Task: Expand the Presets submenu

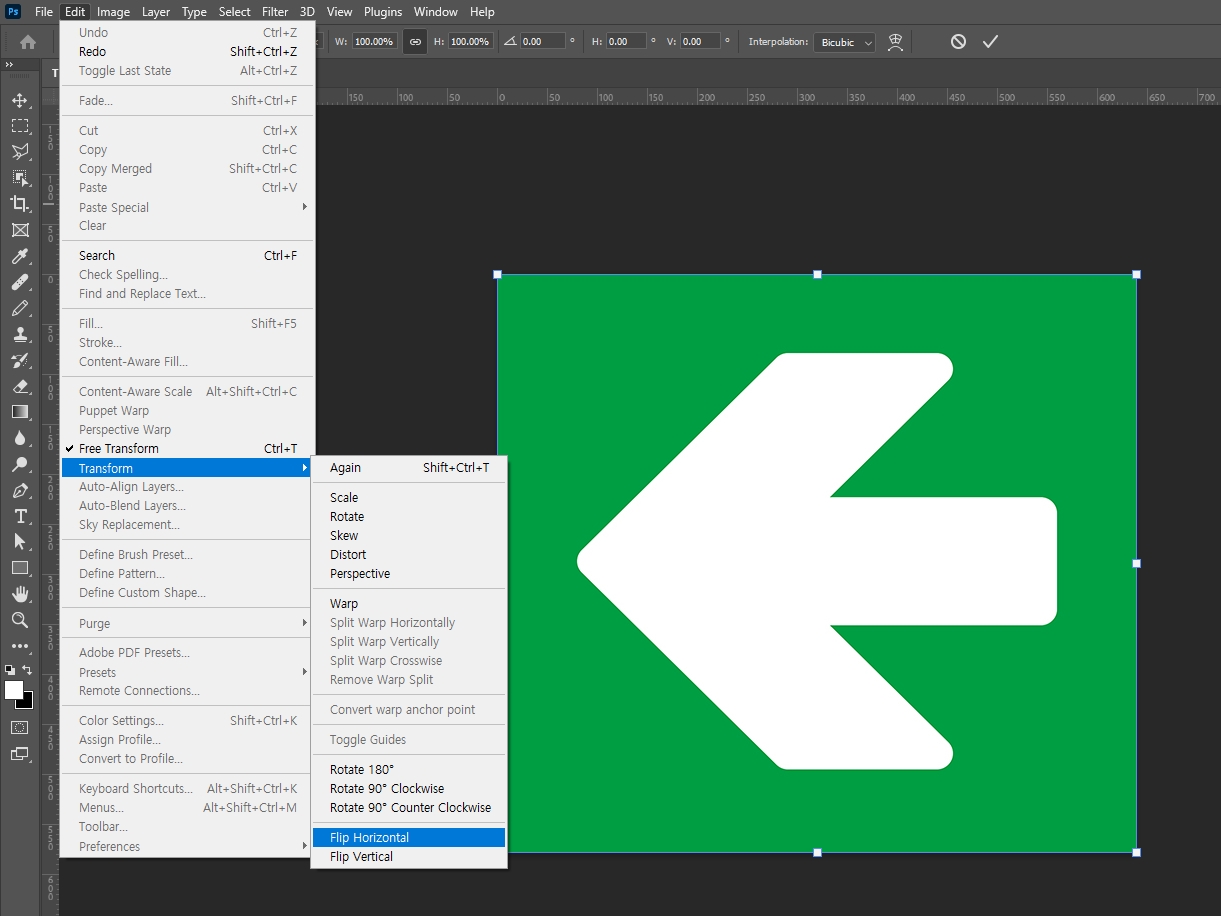Action: [x=188, y=672]
